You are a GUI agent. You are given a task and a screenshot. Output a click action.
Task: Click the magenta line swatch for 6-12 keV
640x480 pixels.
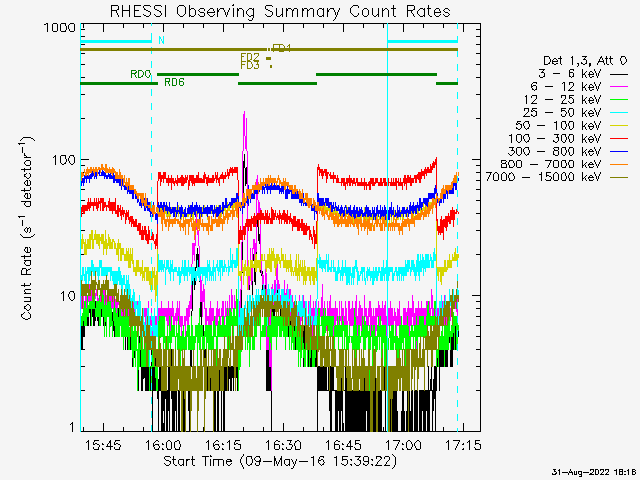tap(619, 87)
